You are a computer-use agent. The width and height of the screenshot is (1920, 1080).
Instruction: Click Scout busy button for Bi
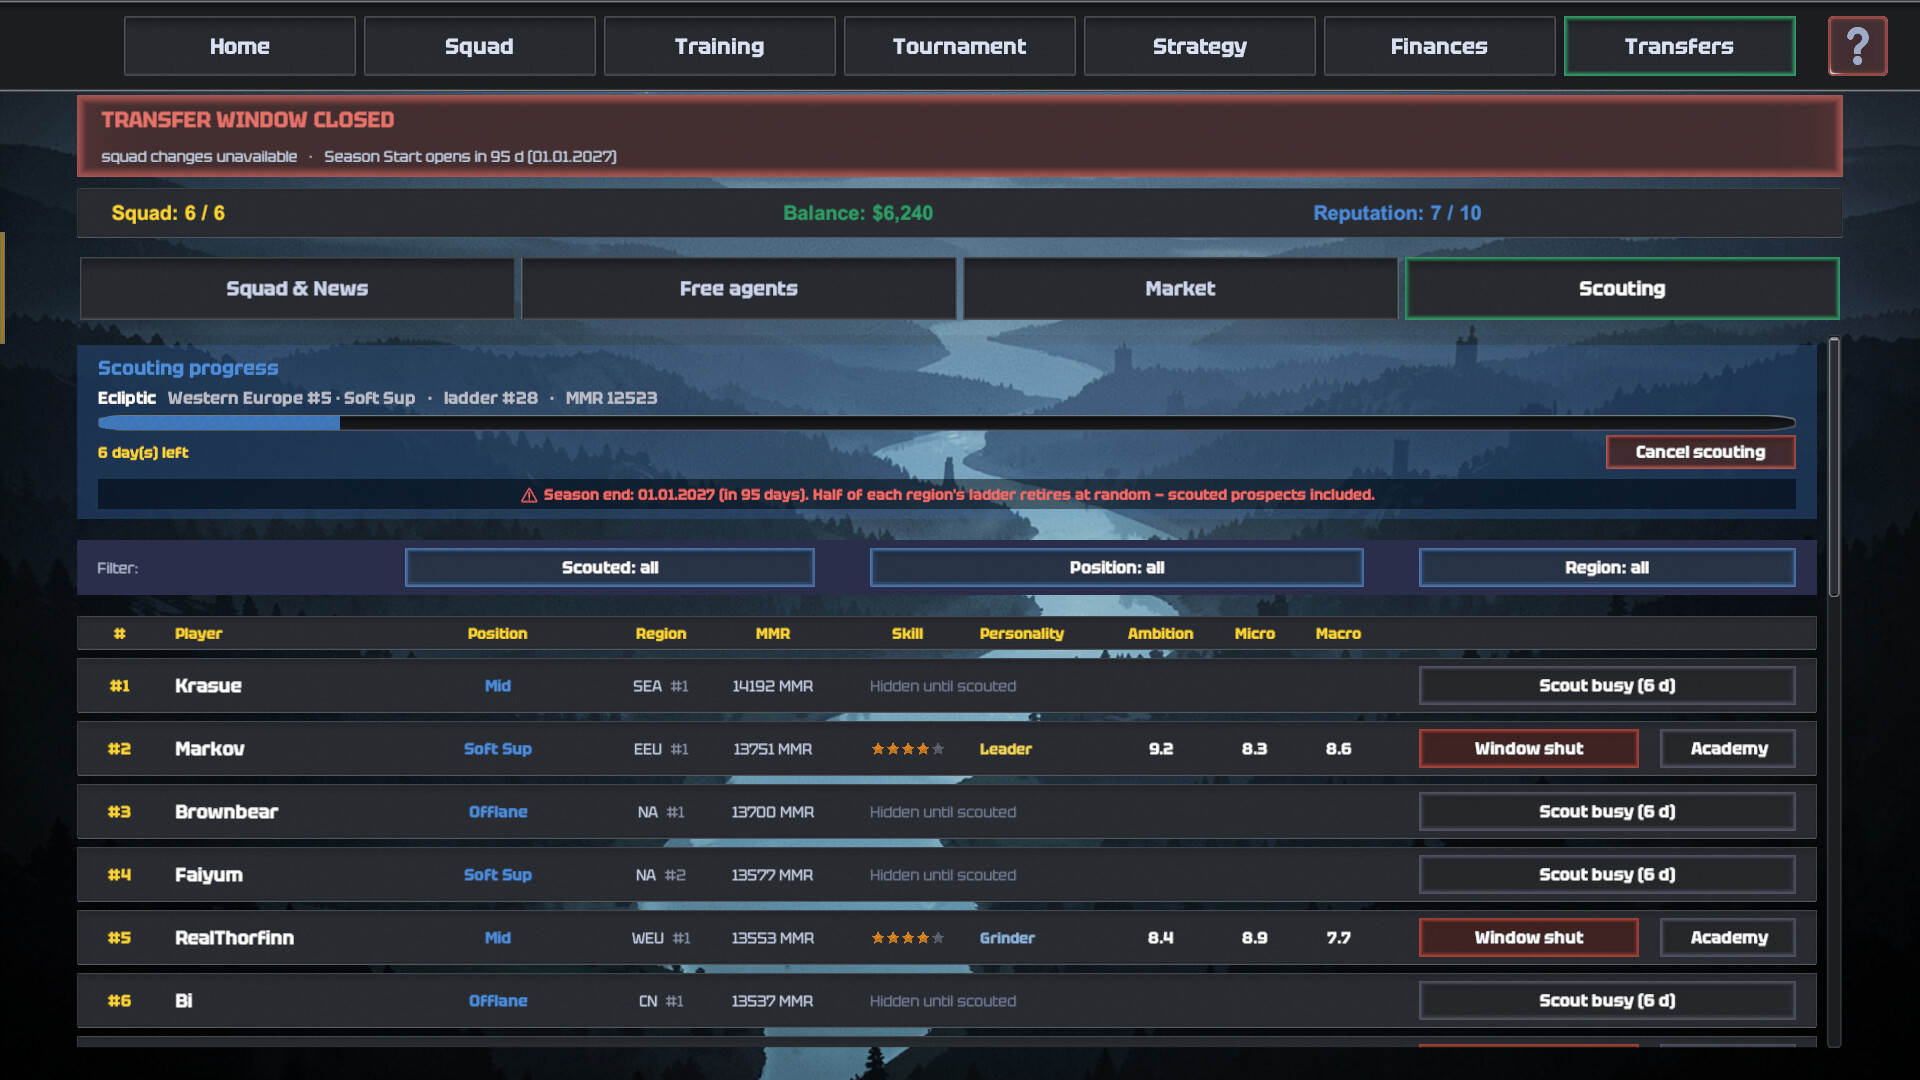pos(1607,1001)
